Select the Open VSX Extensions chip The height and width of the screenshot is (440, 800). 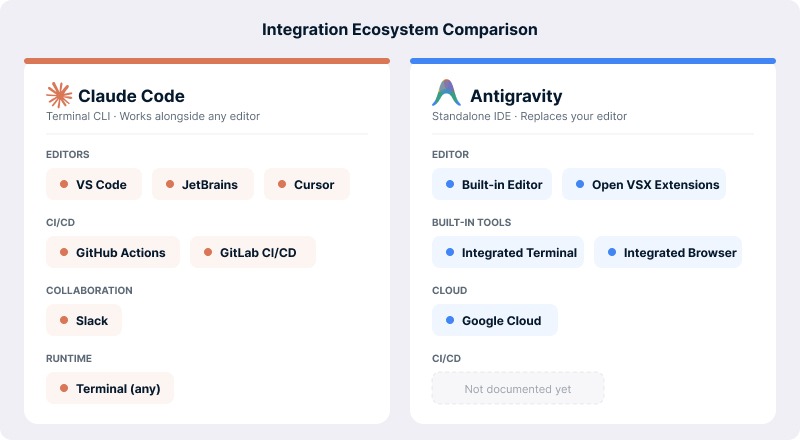point(644,184)
